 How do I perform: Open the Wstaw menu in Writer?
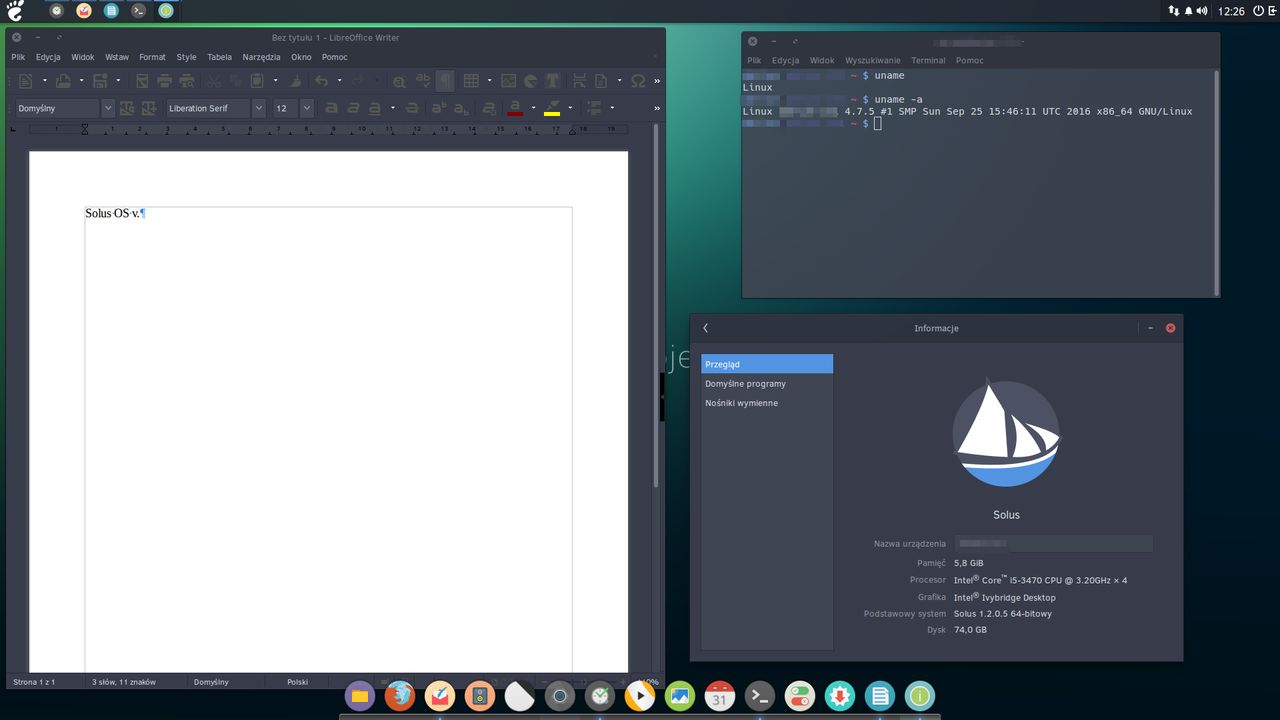pyautogui.click(x=117, y=57)
